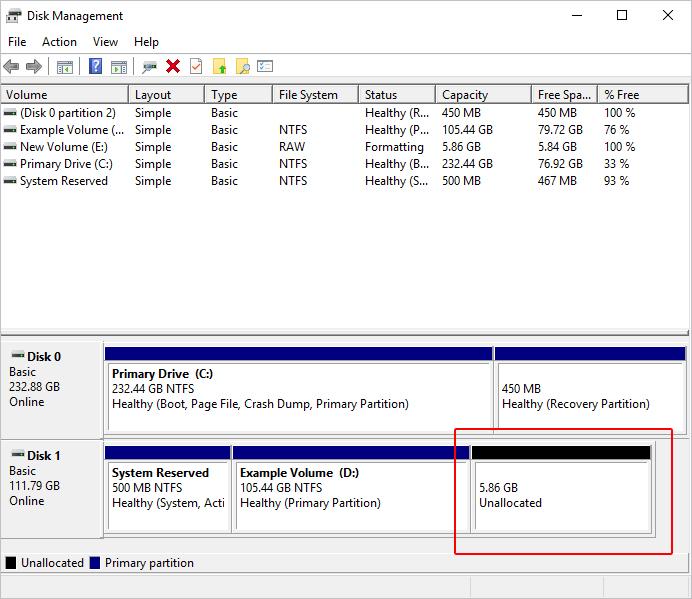
Task: Select the System Reserved list row
Action: (344, 181)
